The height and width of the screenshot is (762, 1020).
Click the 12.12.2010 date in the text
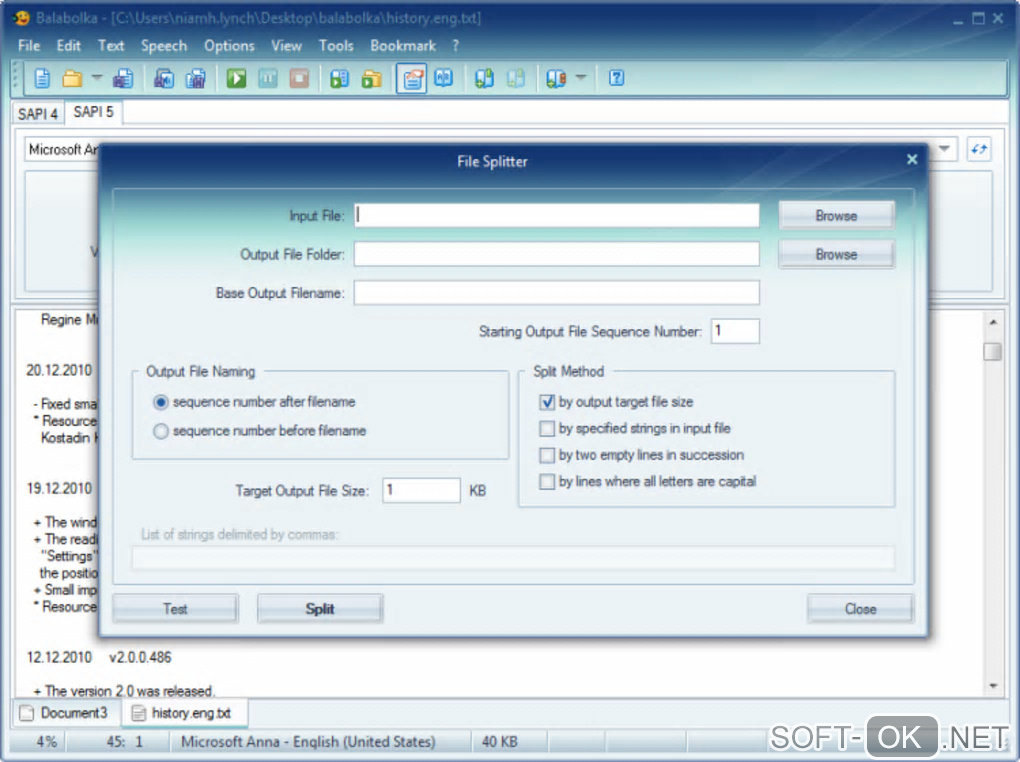[59, 657]
